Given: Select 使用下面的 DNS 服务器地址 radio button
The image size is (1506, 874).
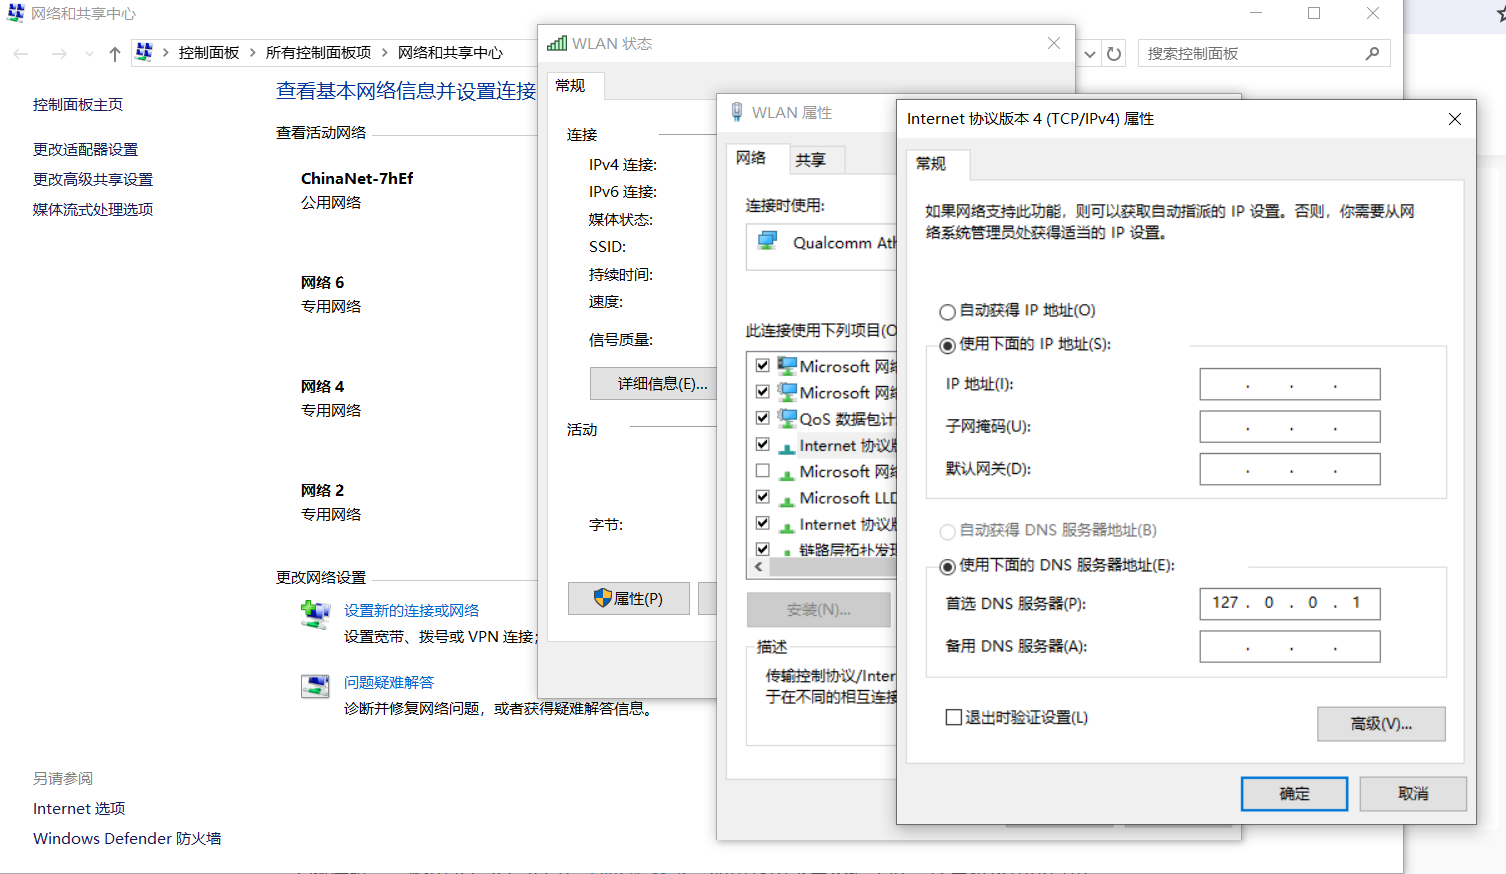Looking at the screenshot, I should tap(947, 567).
